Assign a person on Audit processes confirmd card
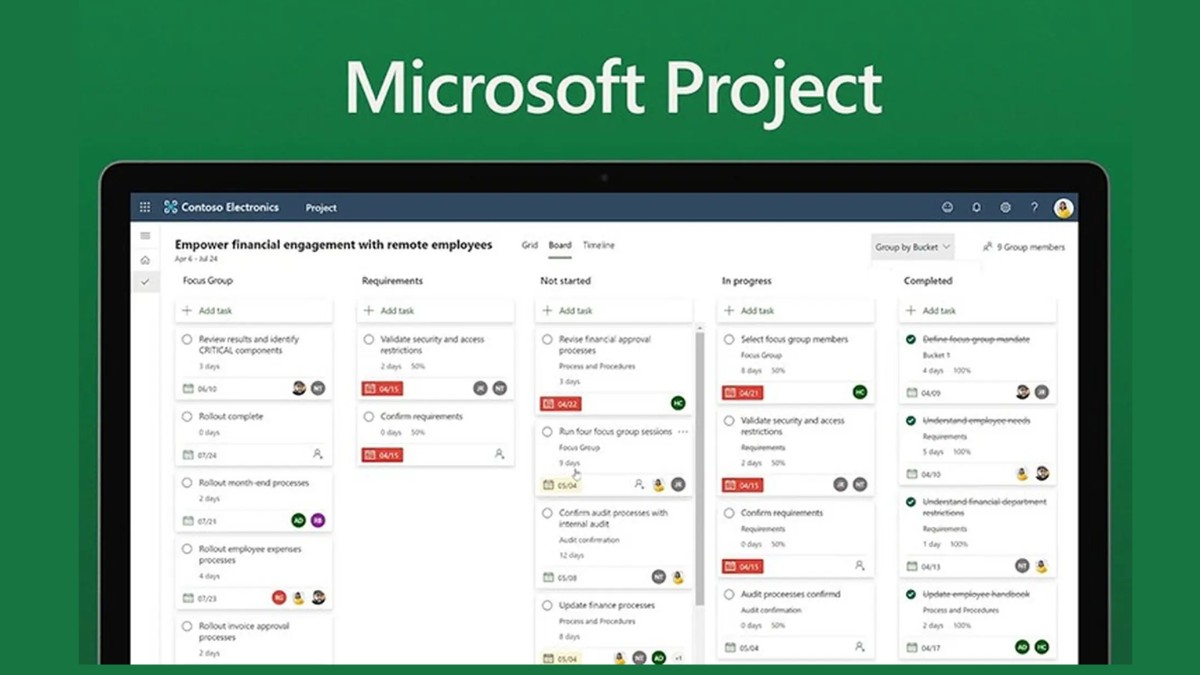Screen dimensions: 1200x675 pos(859,647)
